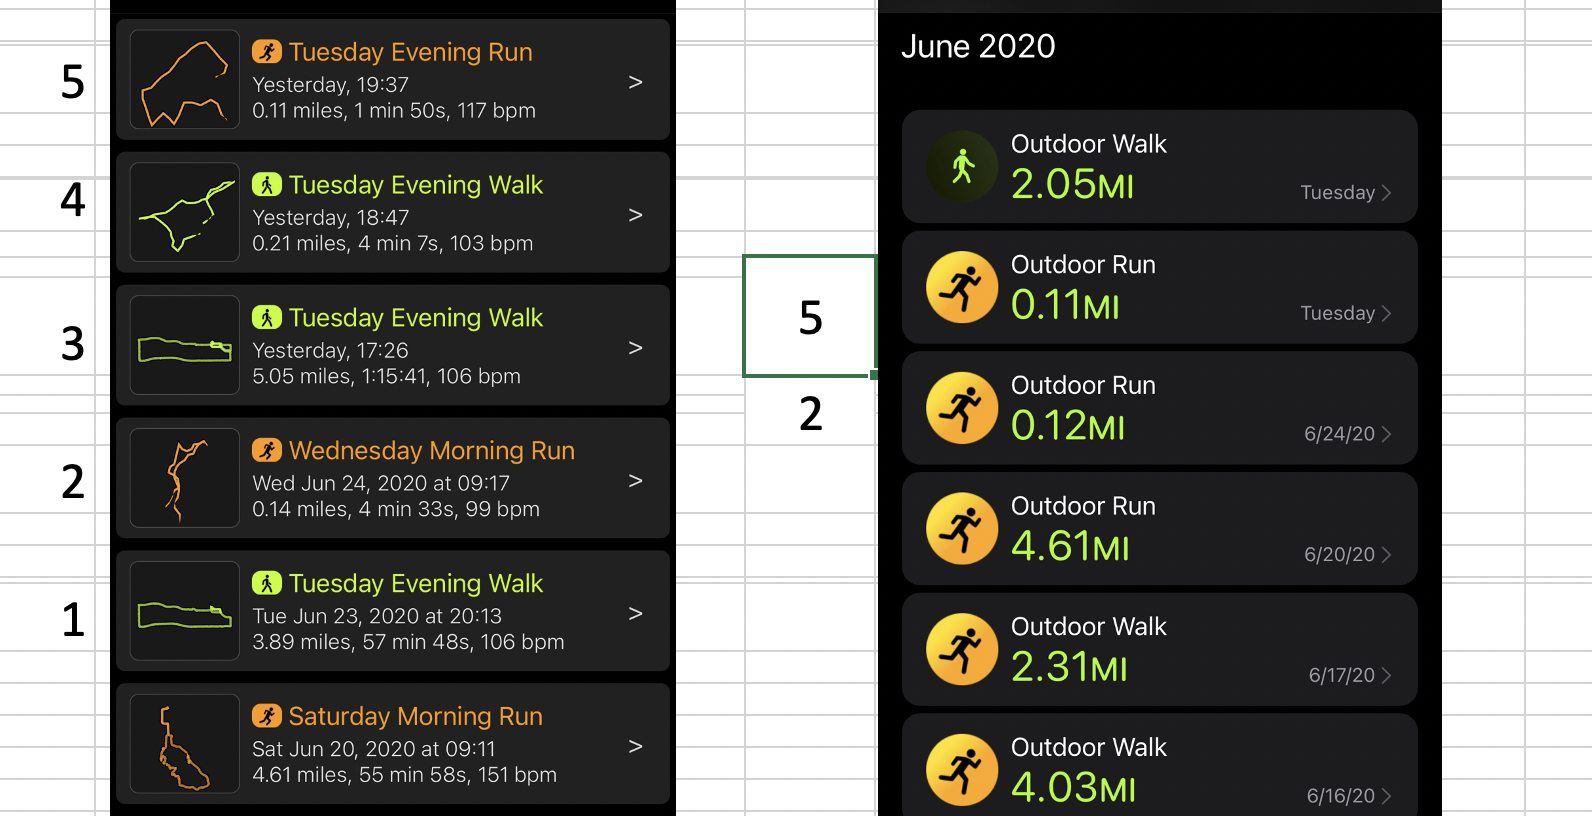The width and height of the screenshot is (1592, 816).
Task: Click the run icon beside Saturday Morning Run
Action: [x=266, y=716]
